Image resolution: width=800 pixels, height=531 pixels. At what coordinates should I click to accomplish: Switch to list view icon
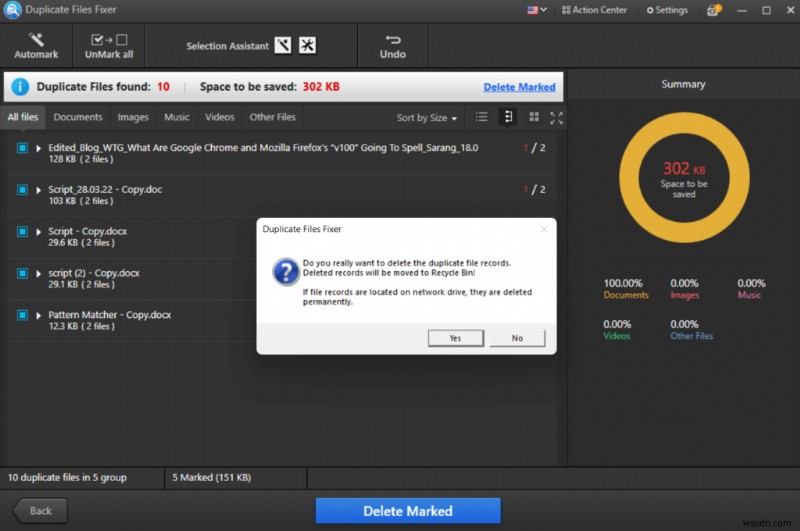coord(481,117)
